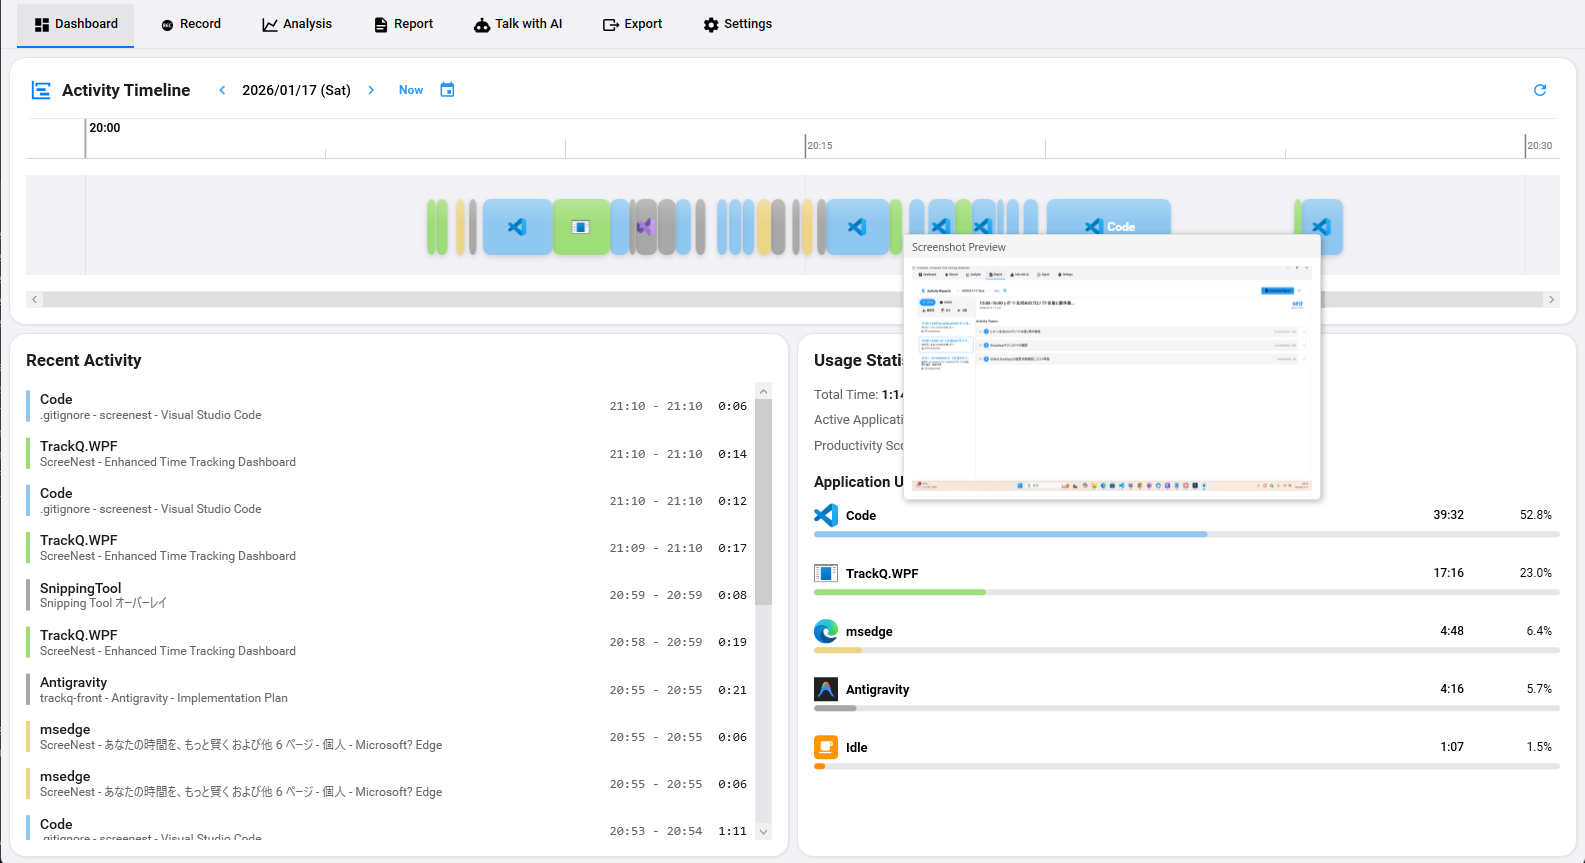Advance to next day with right chevron
This screenshot has width=1585, height=863.
point(371,90)
